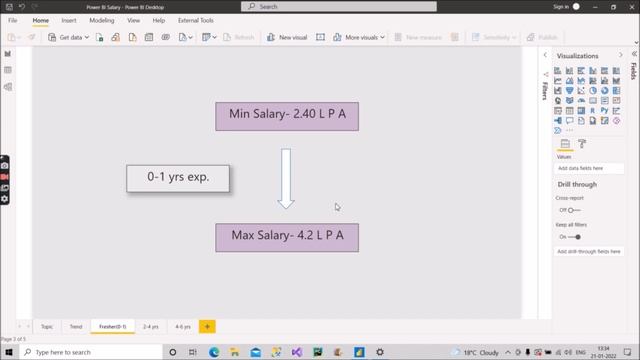Open the 4-6 yrs page tab
This screenshot has width=640, height=360.
coord(183,327)
